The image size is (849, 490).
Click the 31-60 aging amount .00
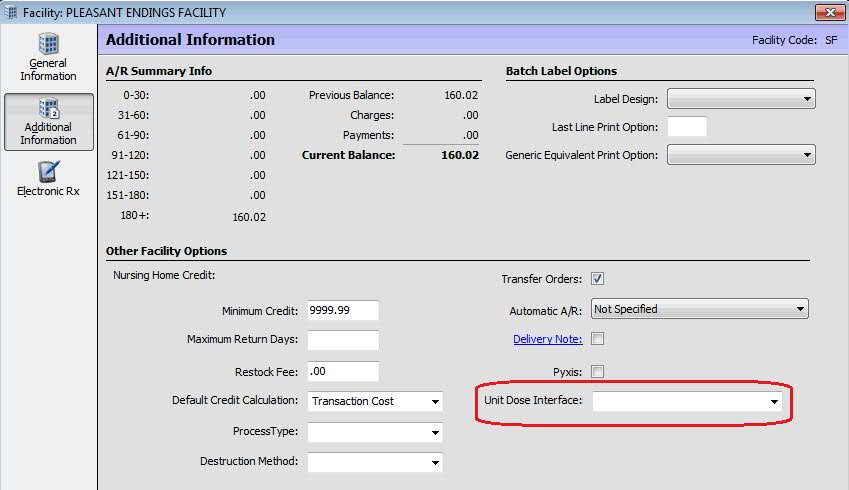pos(257,115)
